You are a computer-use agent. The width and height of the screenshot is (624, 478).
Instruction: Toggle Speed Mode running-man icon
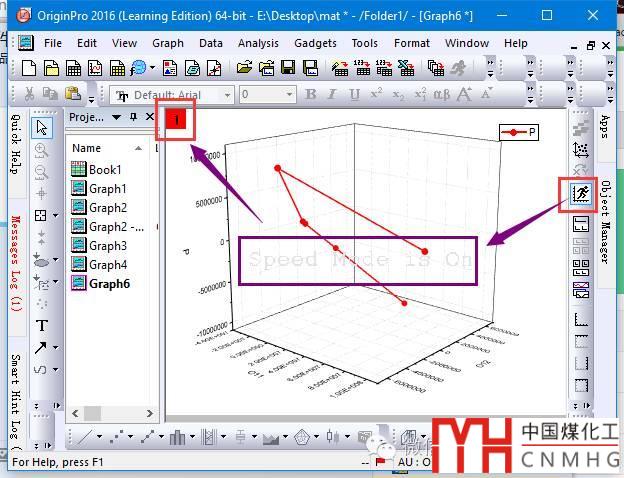580,194
